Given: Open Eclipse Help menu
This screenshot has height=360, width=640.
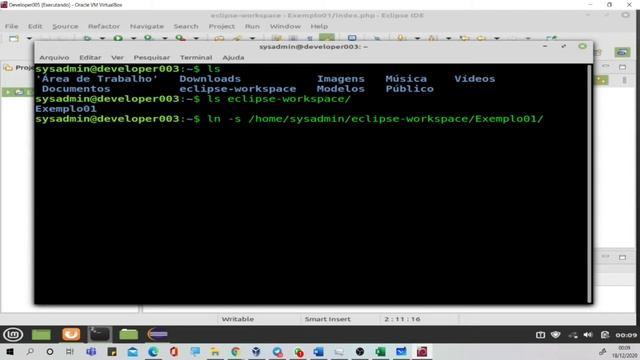Looking at the screenshot, I should (x=319, y=26).
